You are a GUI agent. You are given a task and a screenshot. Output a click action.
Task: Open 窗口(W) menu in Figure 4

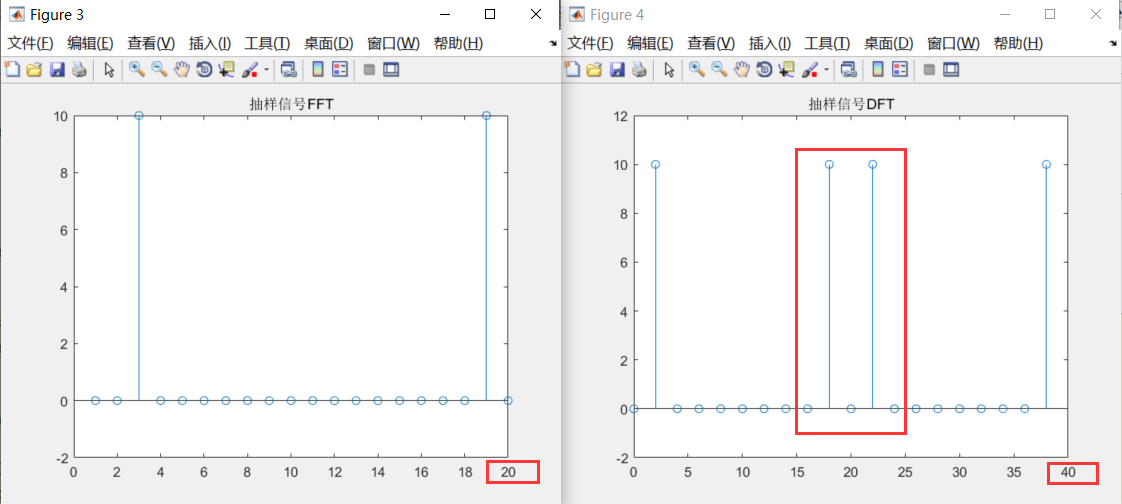(954, 43)
